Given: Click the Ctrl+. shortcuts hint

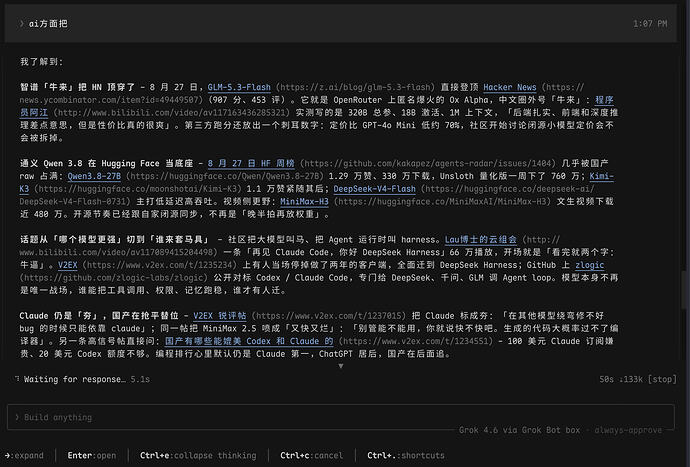Looking at the screenshot, I should [x=406, y=455].
